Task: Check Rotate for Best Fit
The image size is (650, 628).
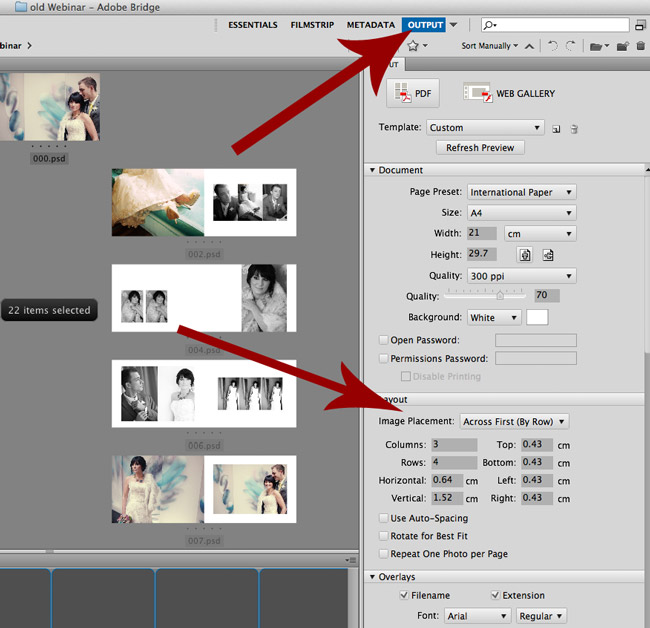Action: (383, 536)
